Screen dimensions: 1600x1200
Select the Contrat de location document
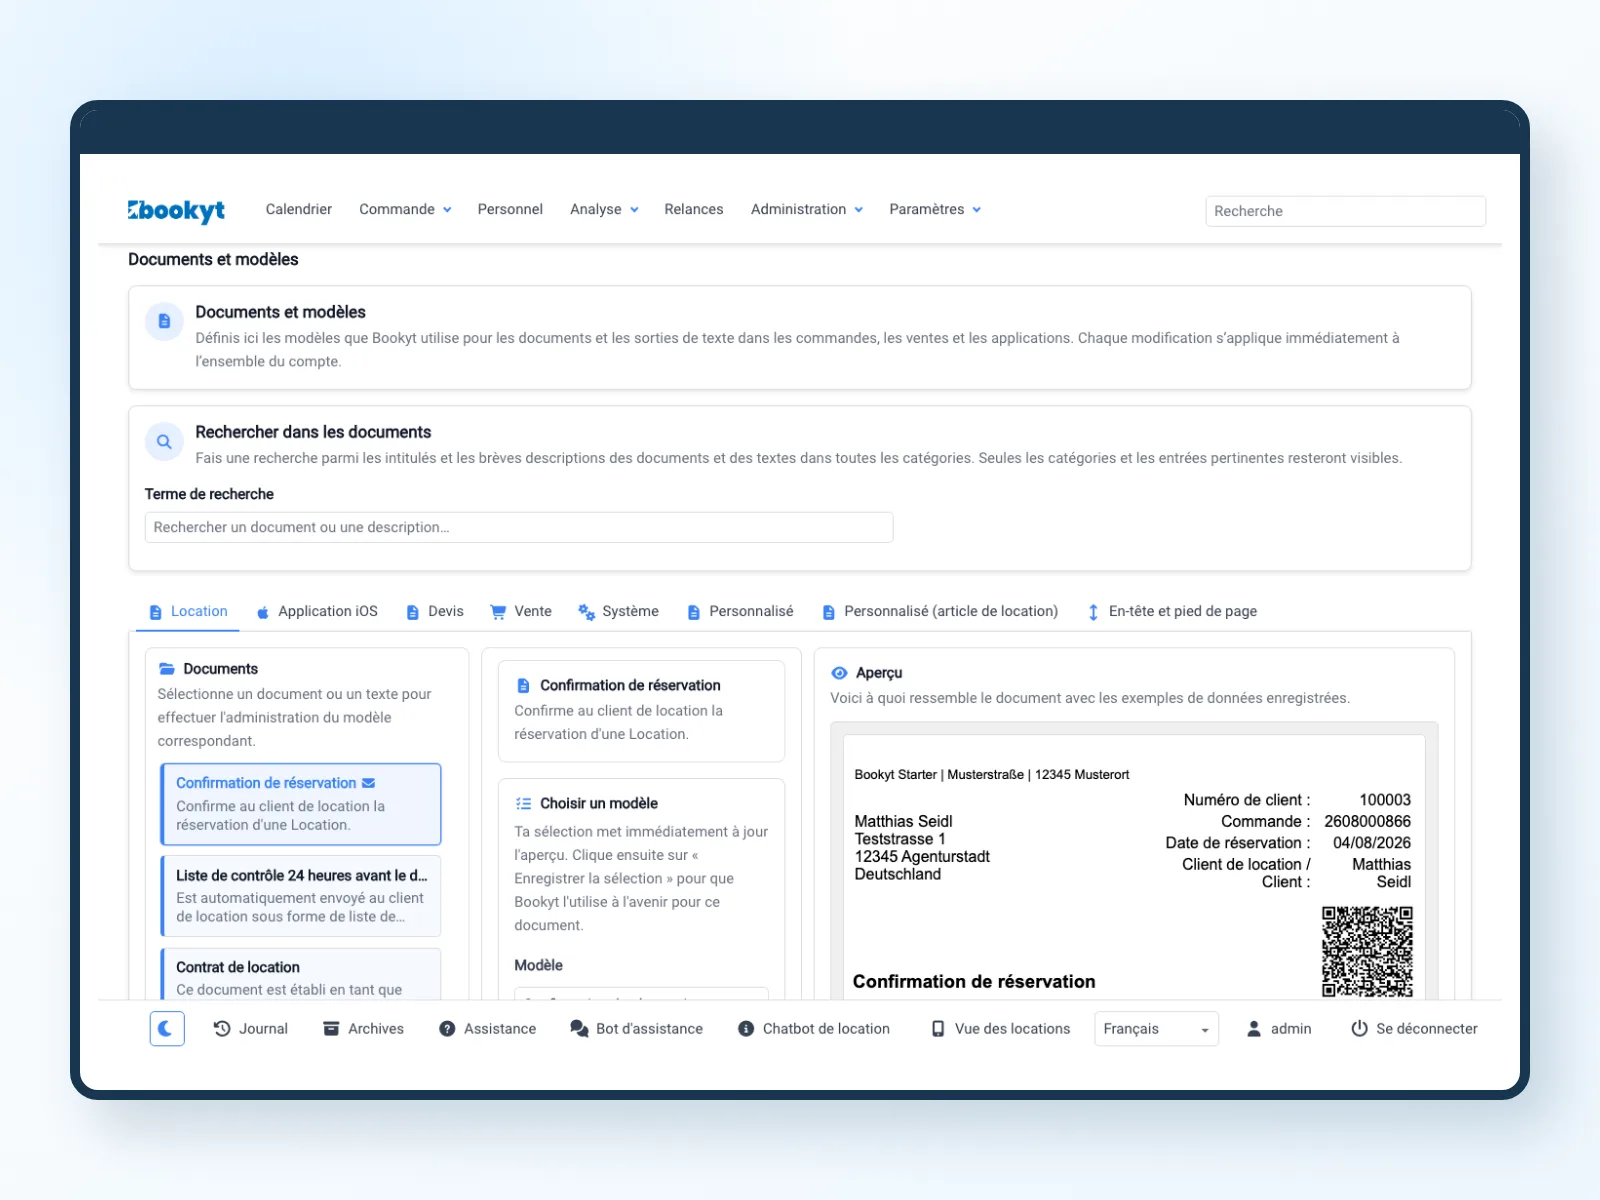click(301, 975)
